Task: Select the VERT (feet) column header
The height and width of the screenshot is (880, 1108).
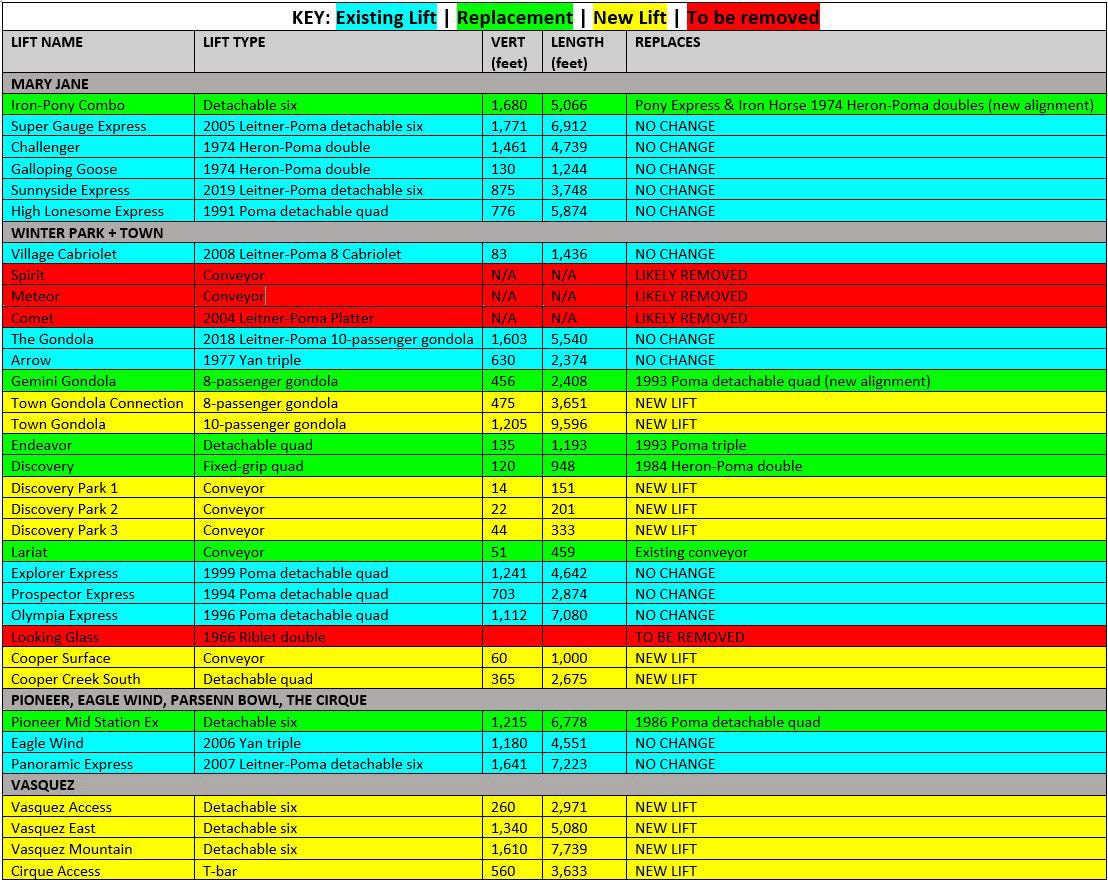Action: (x=512, y=52)
